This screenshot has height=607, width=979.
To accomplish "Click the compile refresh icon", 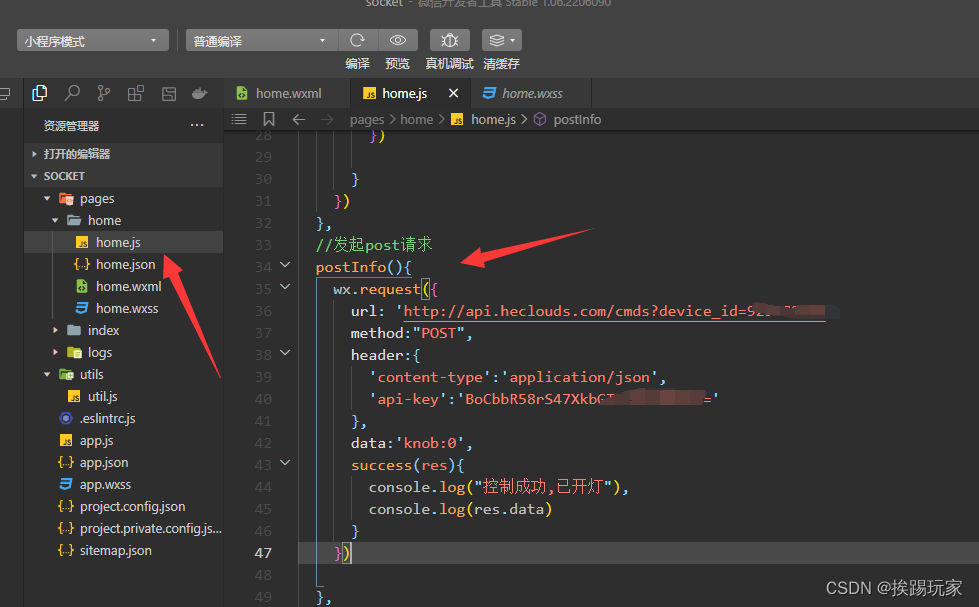I will pos(358,41).
